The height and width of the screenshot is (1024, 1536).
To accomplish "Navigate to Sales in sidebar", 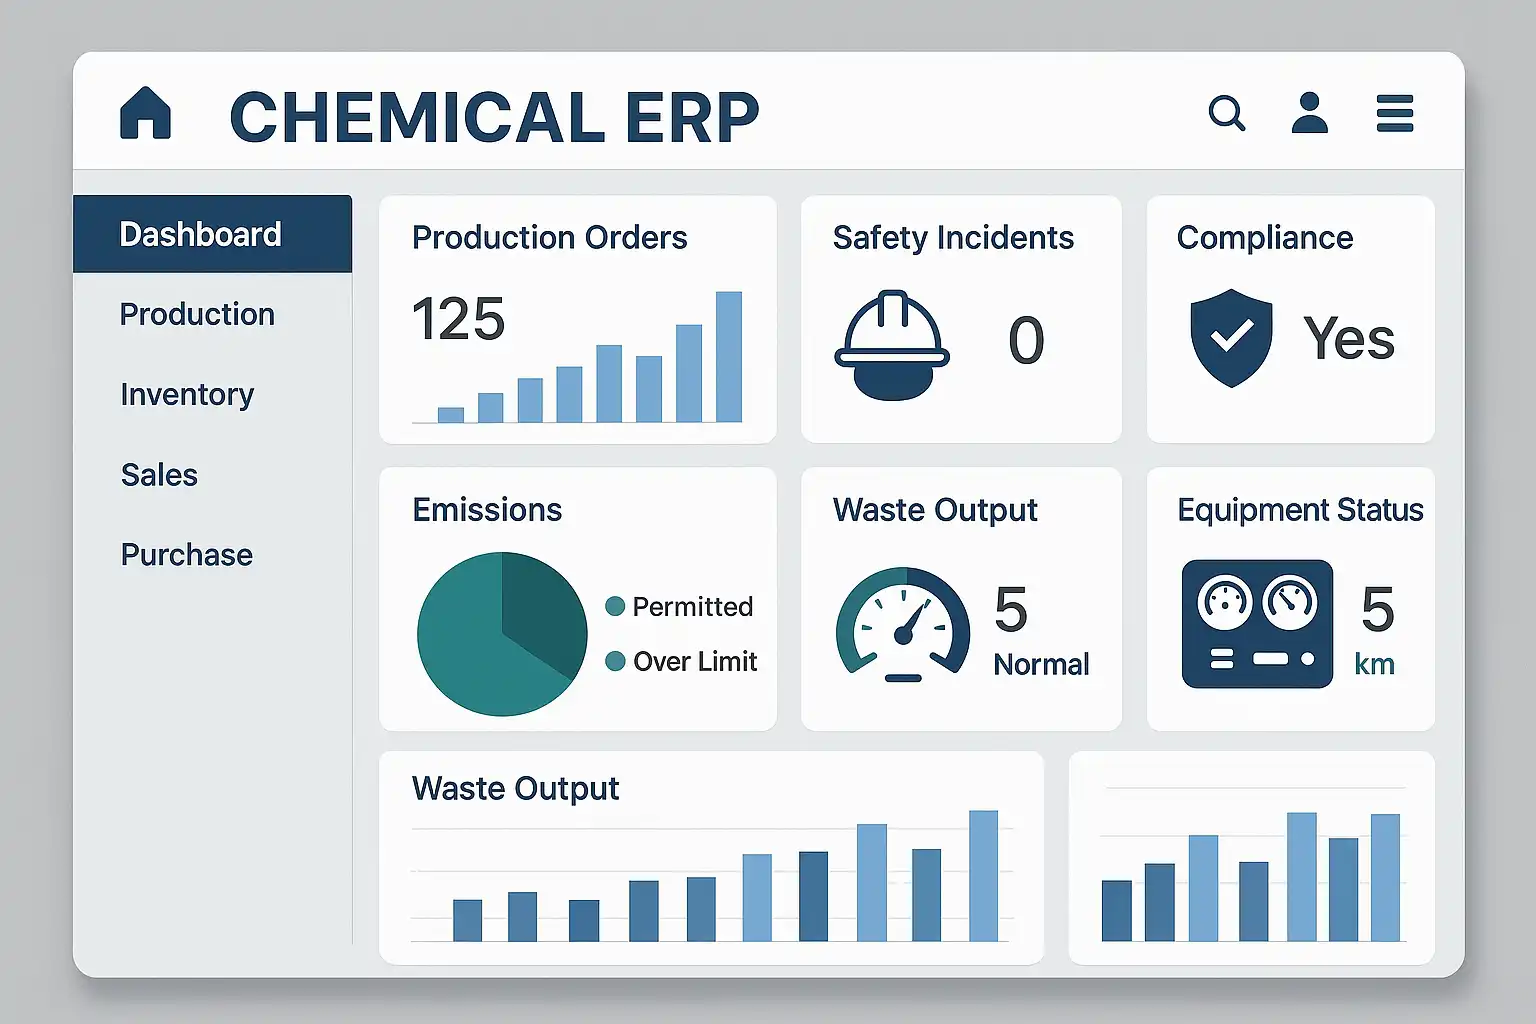I will [x=159, y=474].
